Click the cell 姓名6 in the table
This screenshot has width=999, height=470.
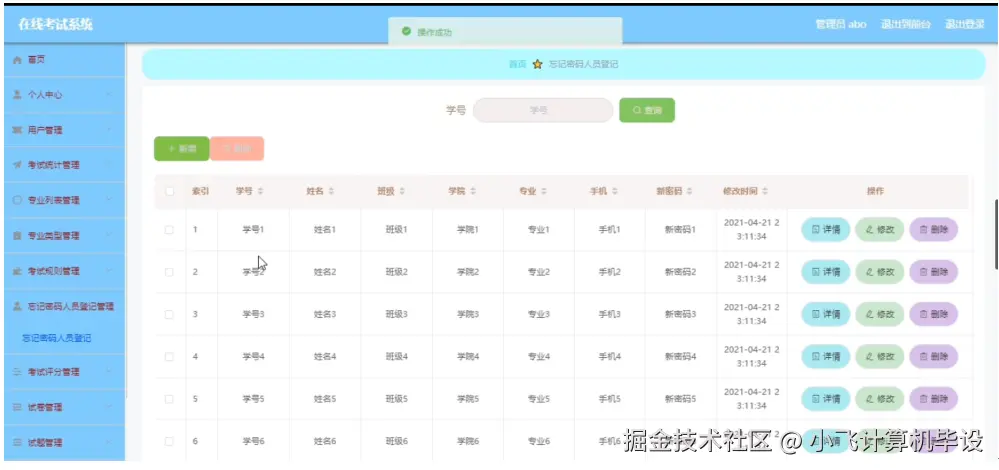pos(325,441)
